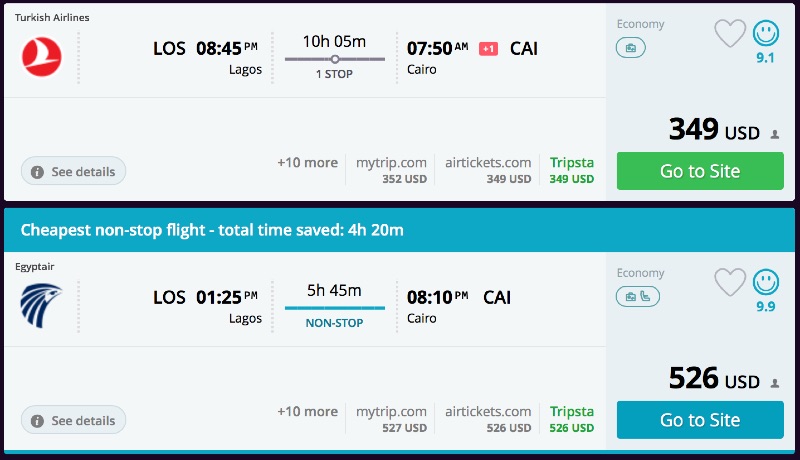Viewport: 800px width, 460px height.
Task: Show +10 more providers for 349 USD flight
Action: (x=307, y=162)
